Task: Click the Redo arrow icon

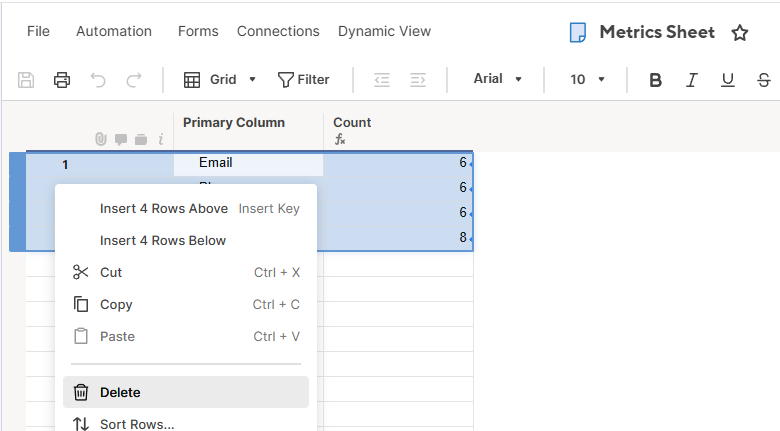Action: [134, 80]
